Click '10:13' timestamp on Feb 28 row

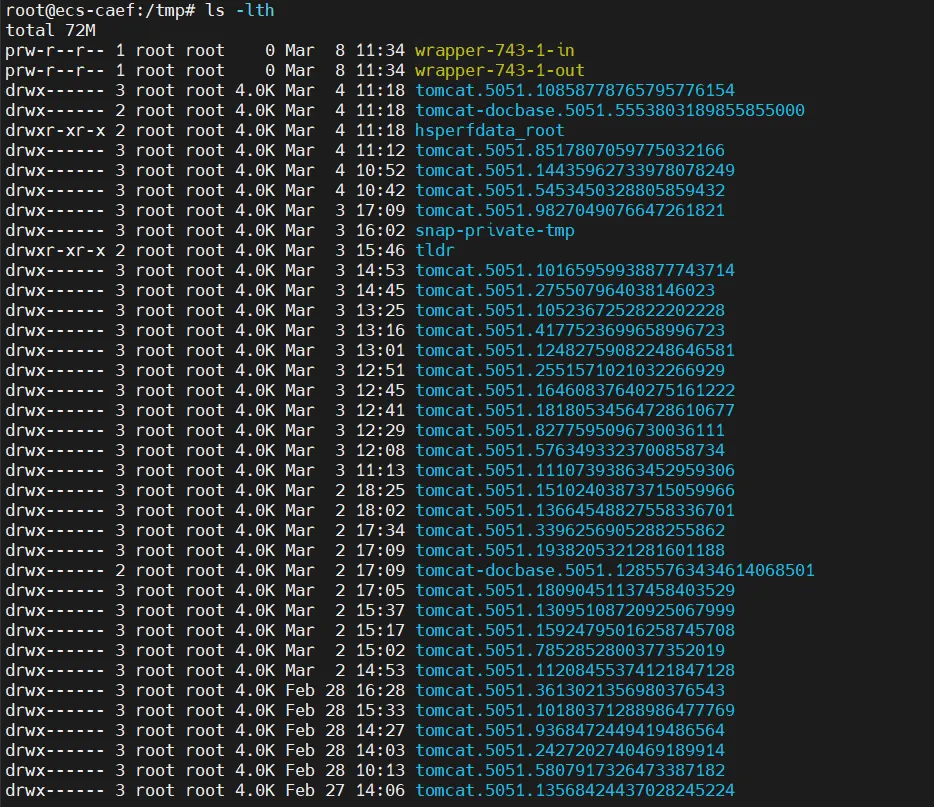[x=380, y=771]
